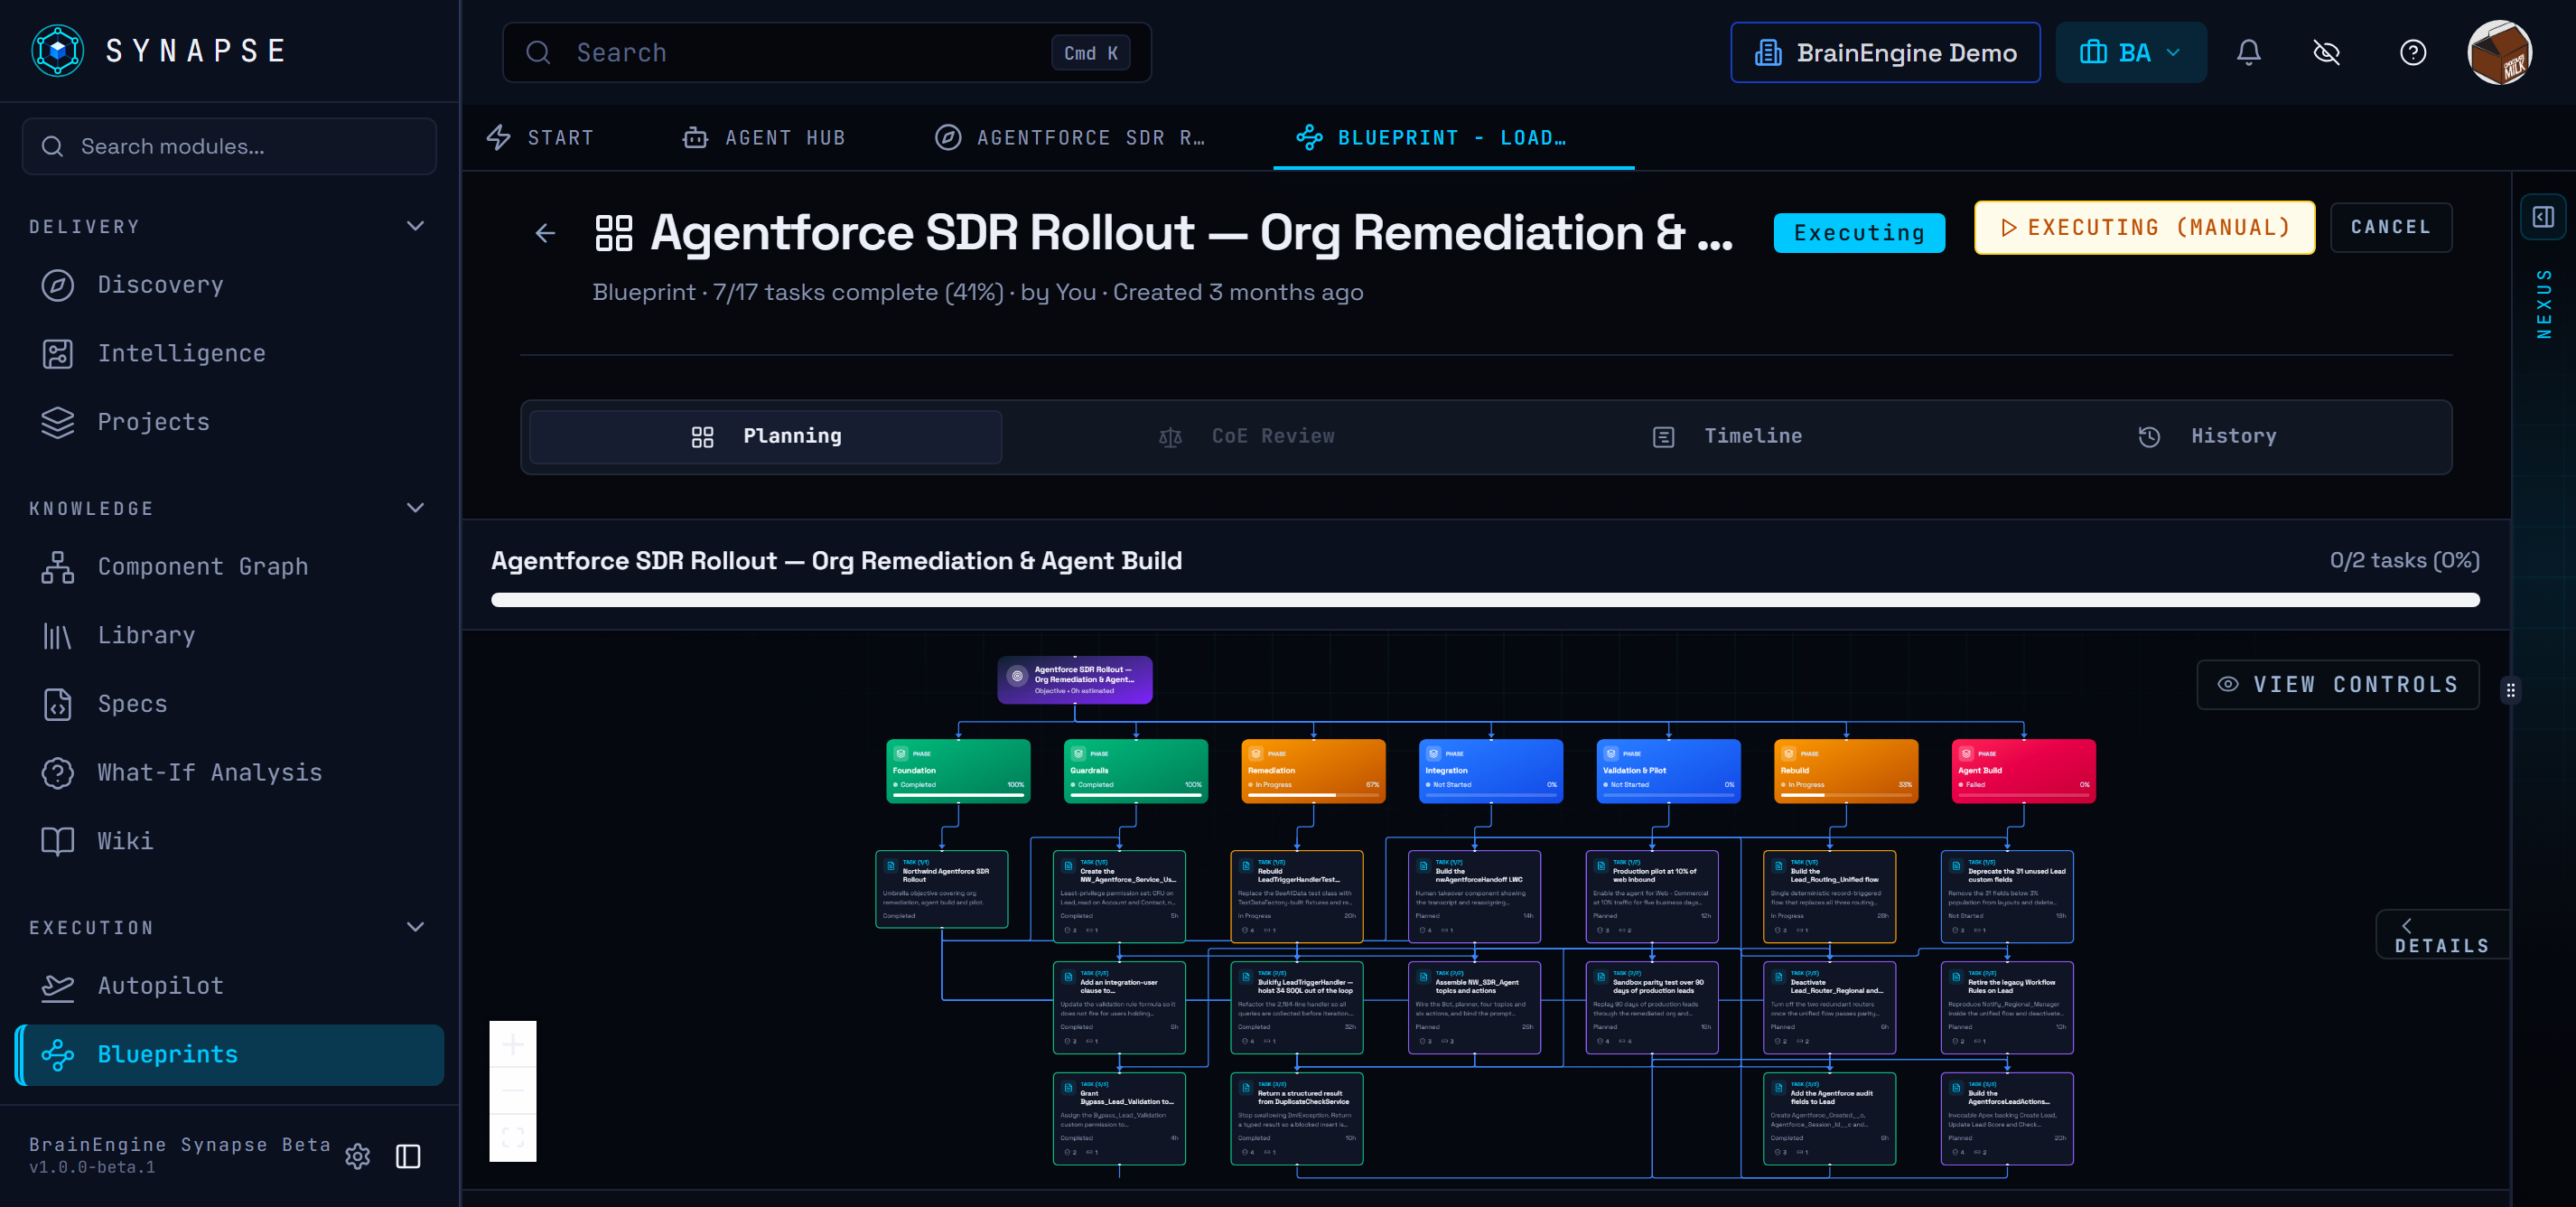Screen dimensions: 2576x1207
Task: Open Intelligence module
Action: [x=229, y=353]
